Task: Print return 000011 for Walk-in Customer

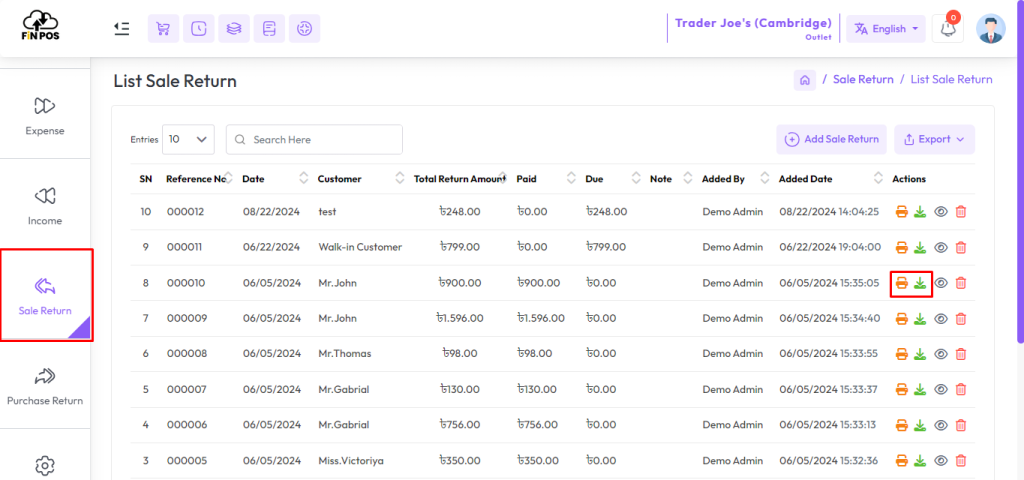Action: (902, 248)
